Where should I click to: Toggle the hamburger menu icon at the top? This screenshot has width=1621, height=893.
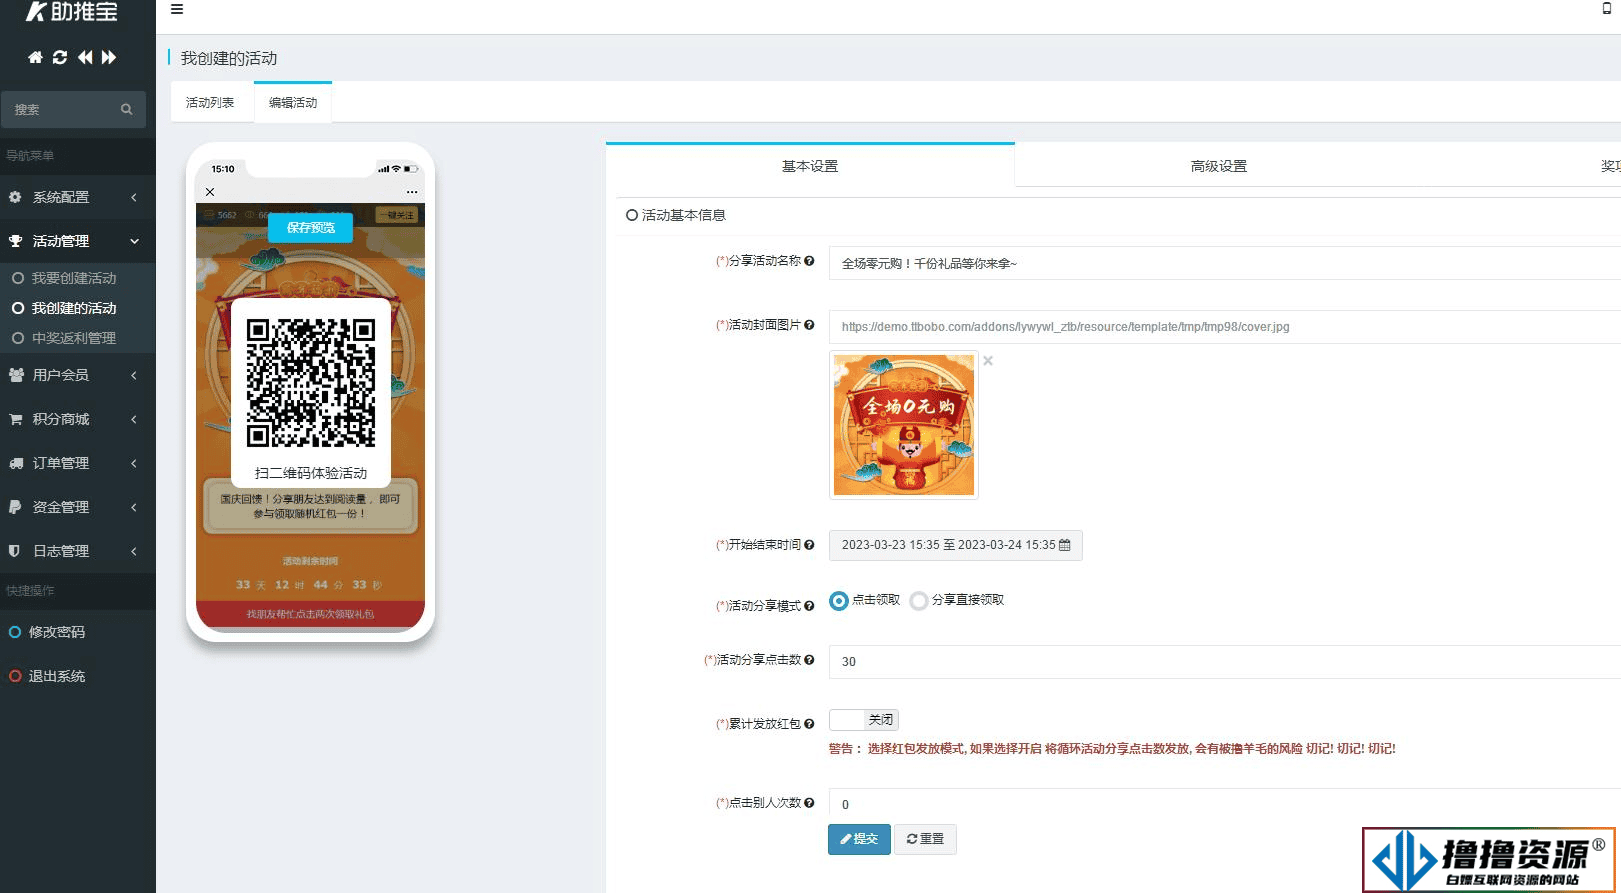(x=177, y=9)
